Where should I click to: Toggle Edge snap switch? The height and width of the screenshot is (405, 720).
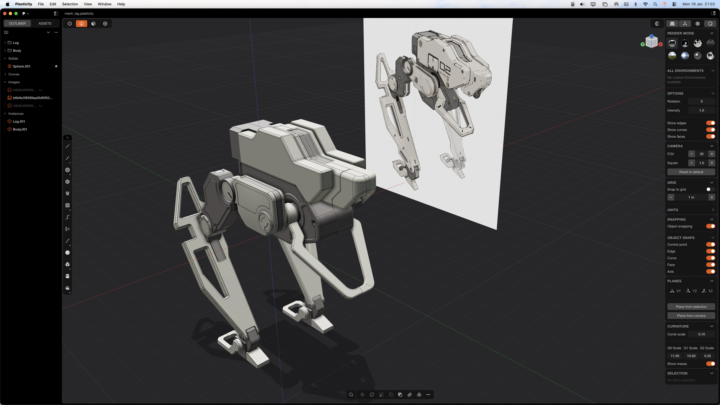coord(710,251)
